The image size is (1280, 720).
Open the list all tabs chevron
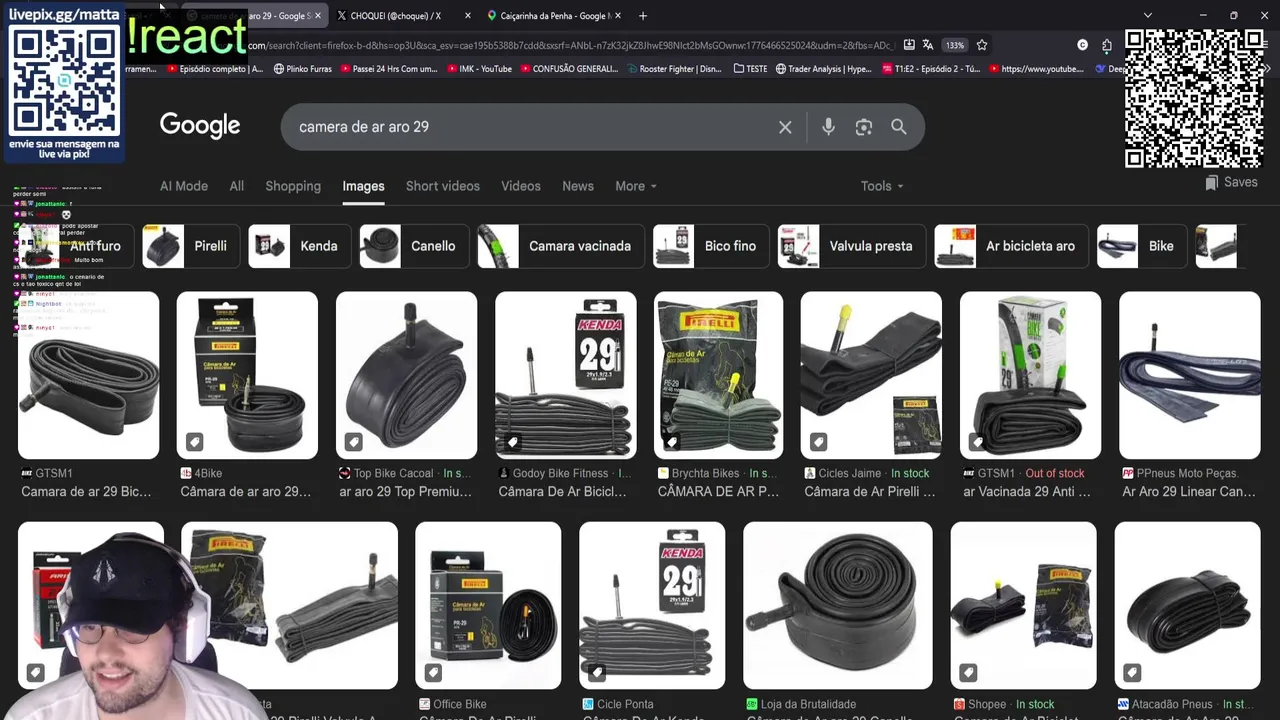pyautogui.click(x=1148, y=16)
